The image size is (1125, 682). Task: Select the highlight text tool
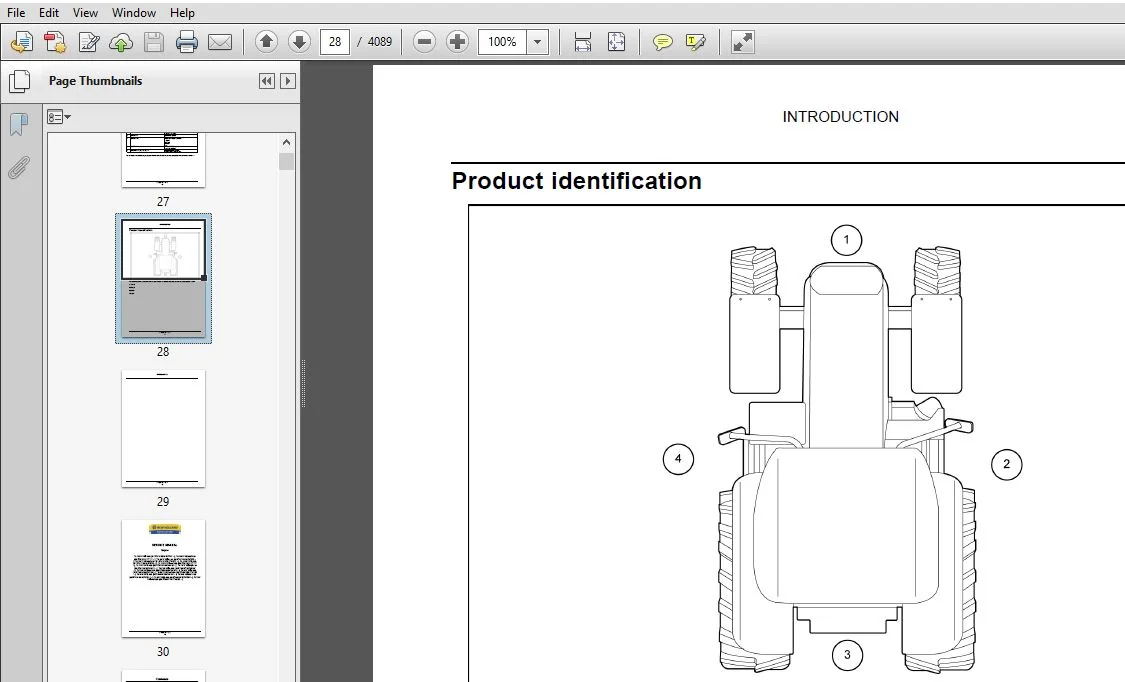(695, 42)
